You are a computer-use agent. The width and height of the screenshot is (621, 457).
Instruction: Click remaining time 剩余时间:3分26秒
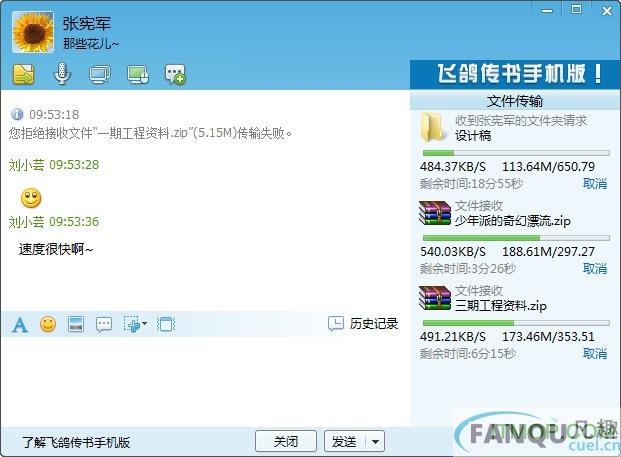468,269
